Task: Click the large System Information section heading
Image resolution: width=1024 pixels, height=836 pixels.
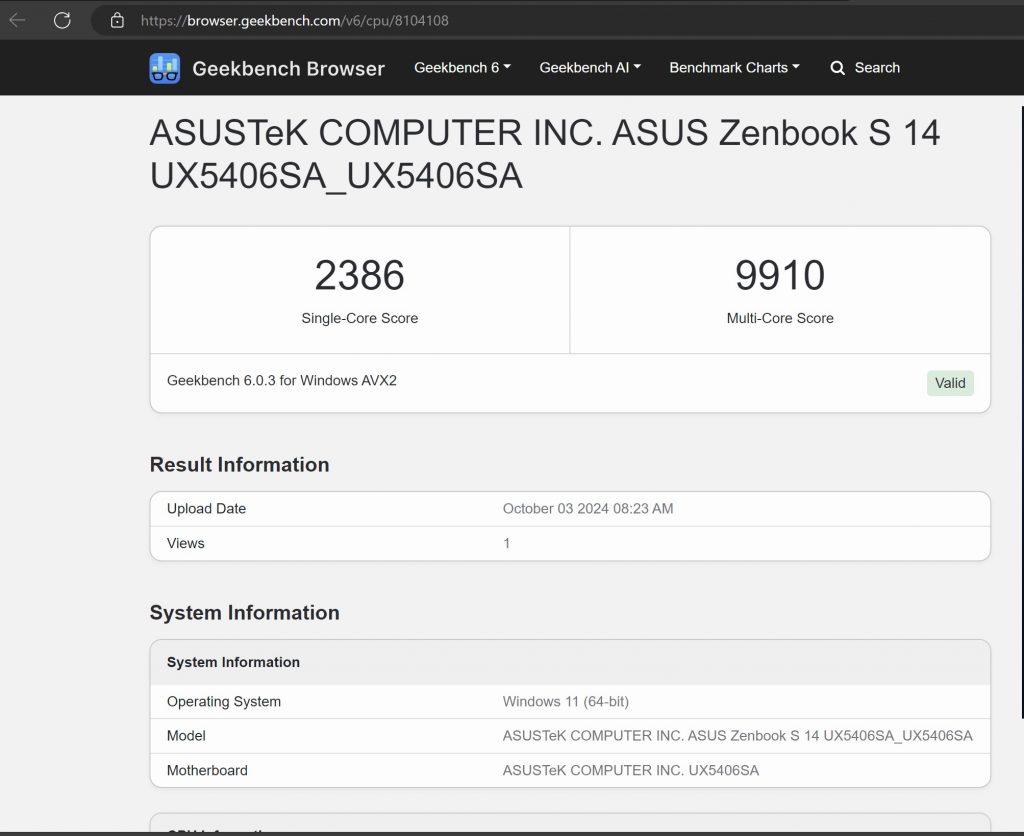Action: [x=244, y=613]
